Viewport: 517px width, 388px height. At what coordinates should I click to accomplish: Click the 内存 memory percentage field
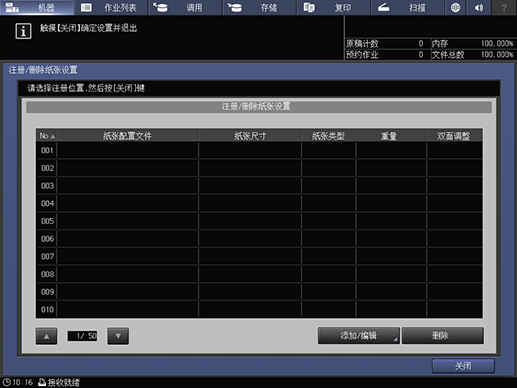point(473,43)
